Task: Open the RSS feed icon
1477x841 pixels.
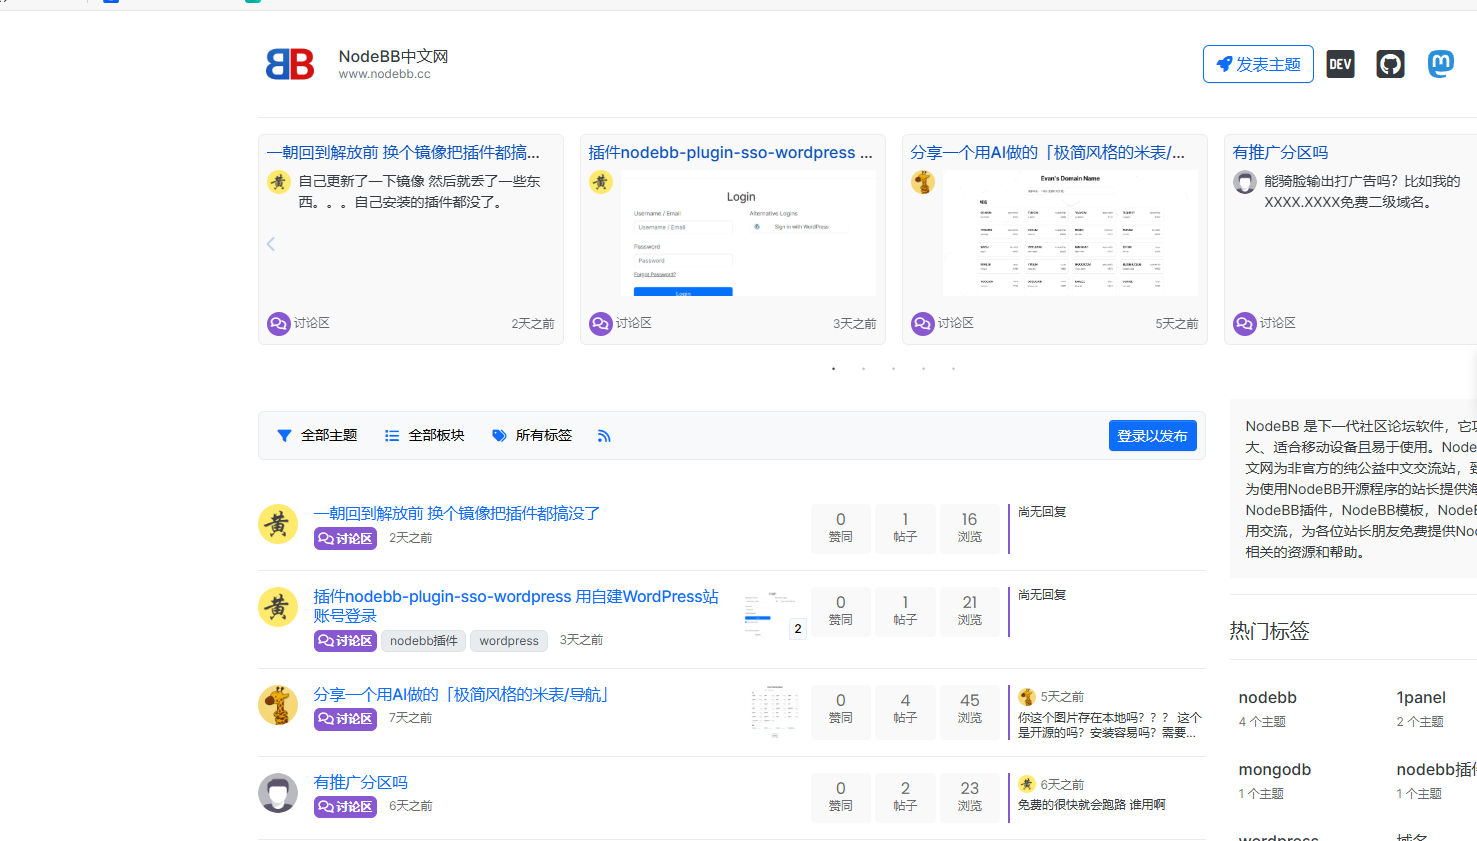Action: click(604, 436)
